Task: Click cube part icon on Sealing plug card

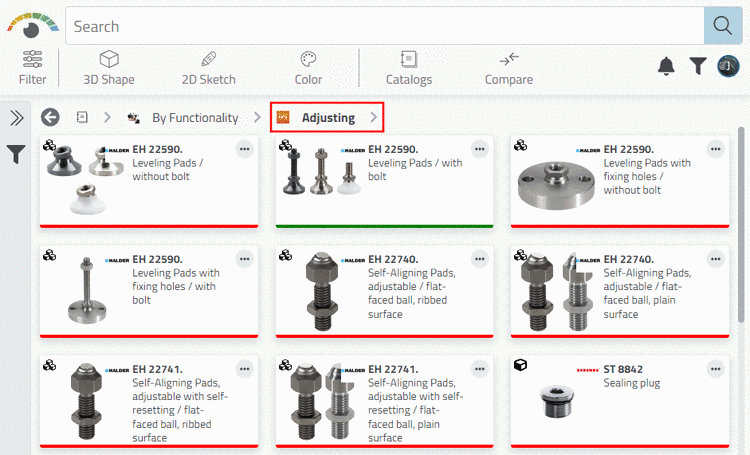Action: point(520,365)
